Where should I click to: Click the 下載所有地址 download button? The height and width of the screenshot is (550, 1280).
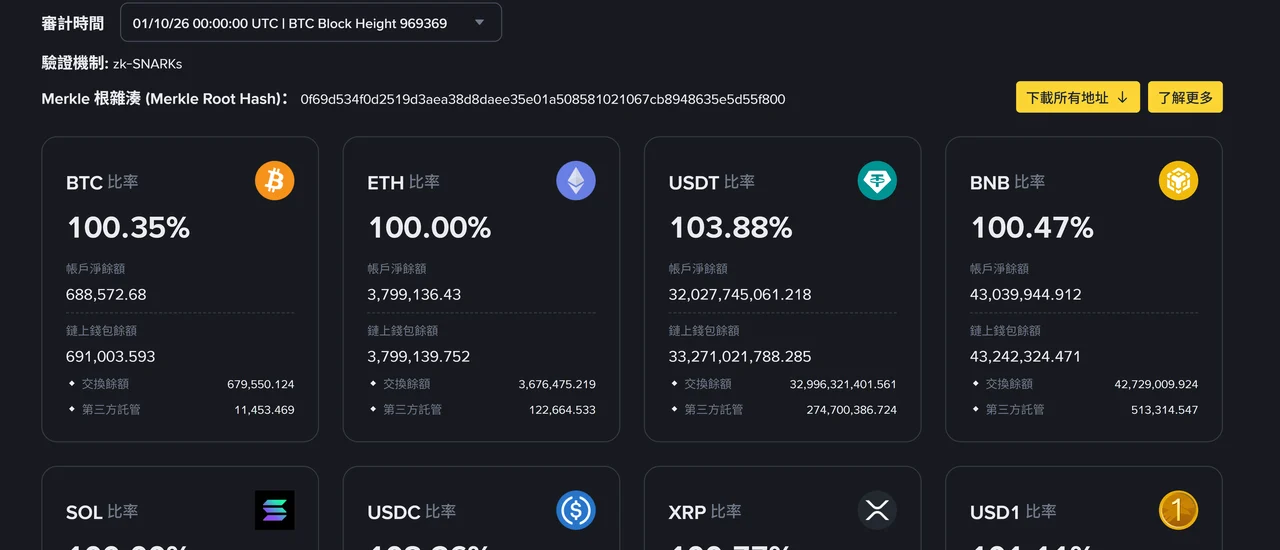(1078, 97)
